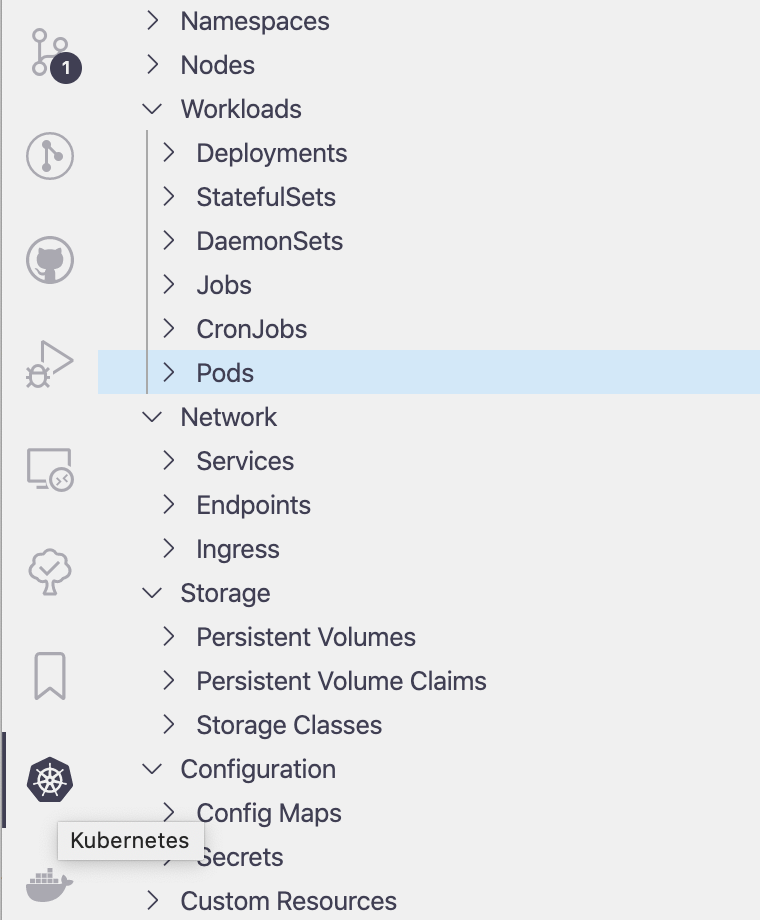Image resolution: width=760 pixels, height=920 pixels.
Task: Expand the Namespaces tree node
Action: point(151,20)
